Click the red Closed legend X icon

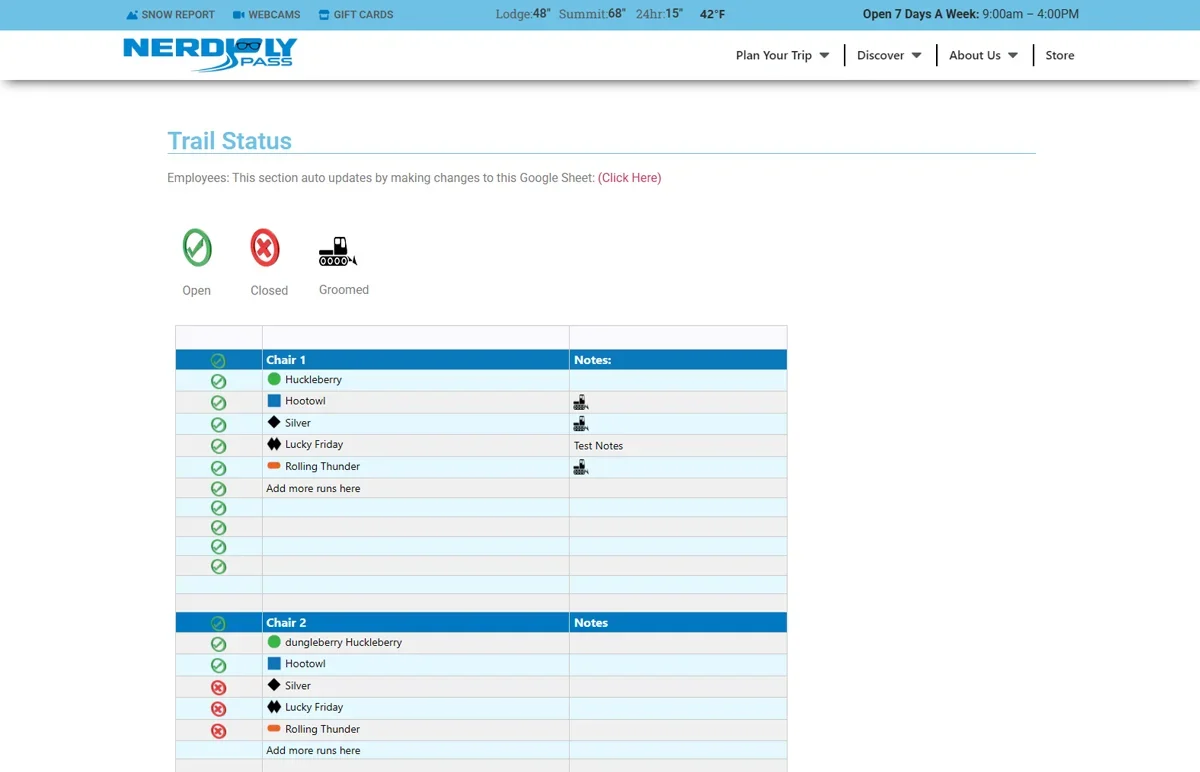tap(265, 248)
